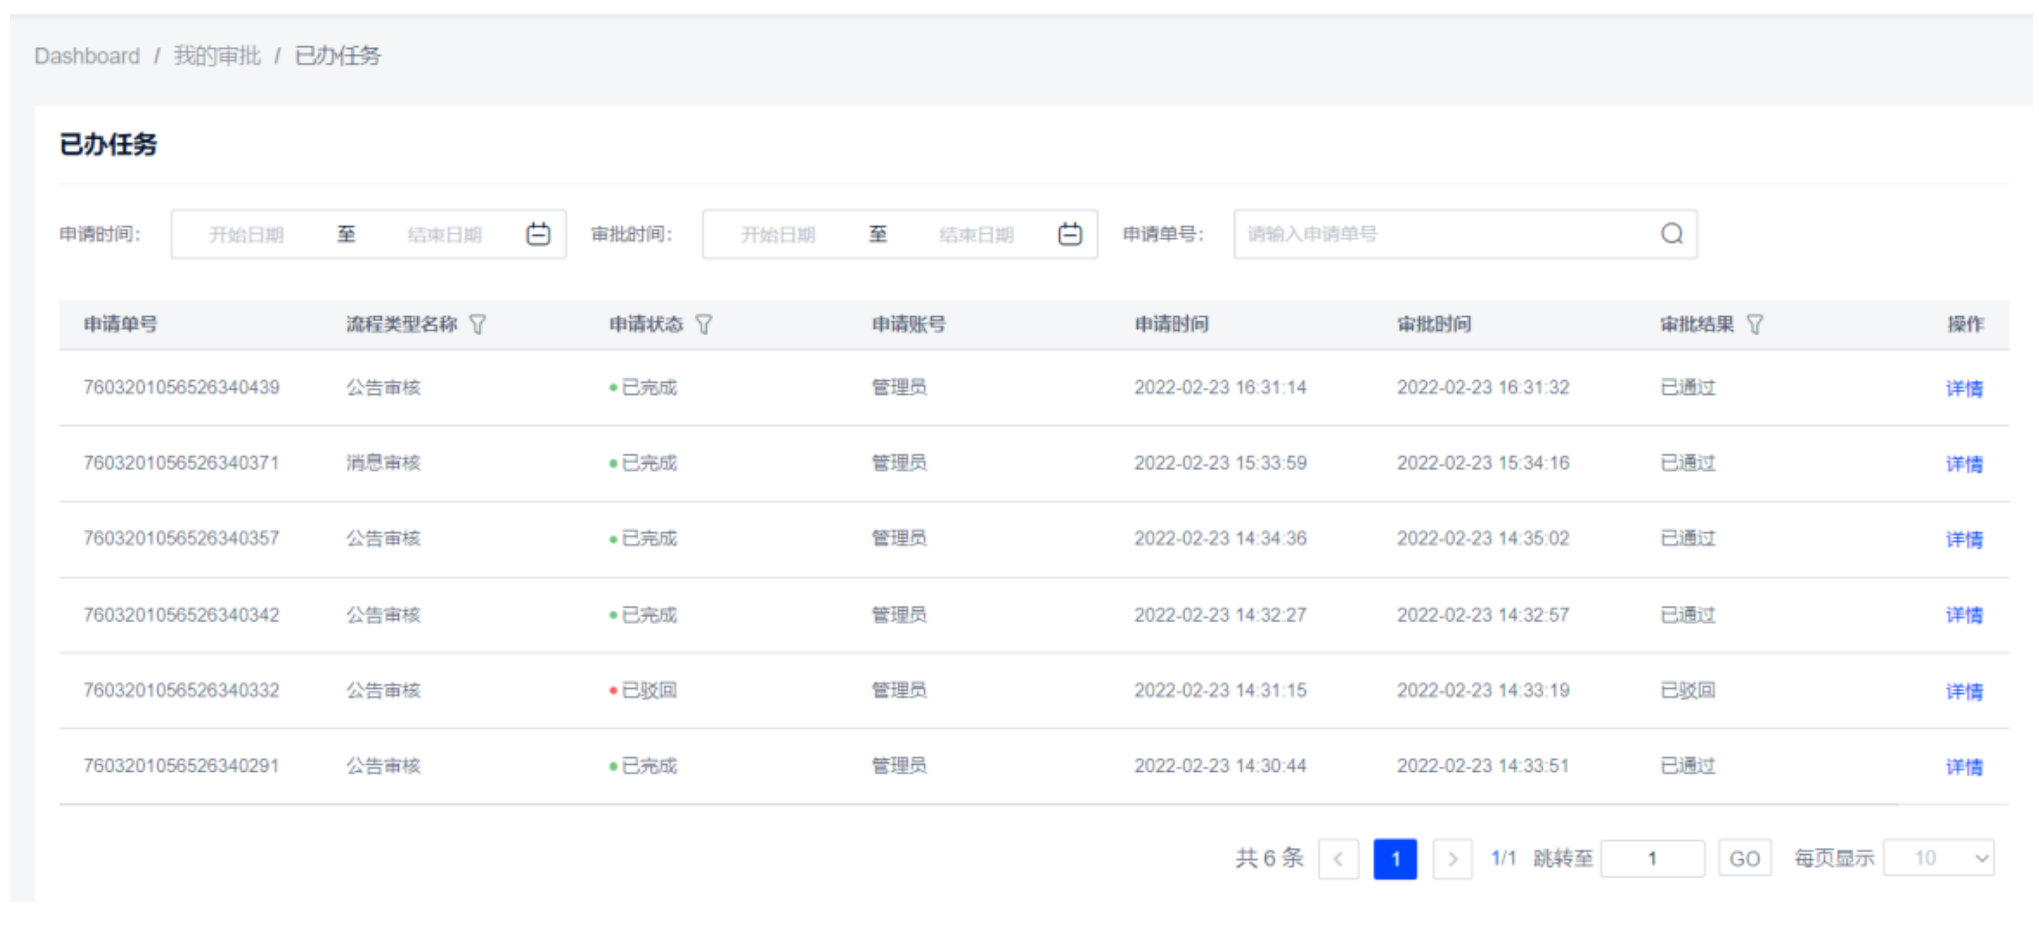Select 结束日期 in 申请时间 range
2039x926 pixels.
coord(445,235)
